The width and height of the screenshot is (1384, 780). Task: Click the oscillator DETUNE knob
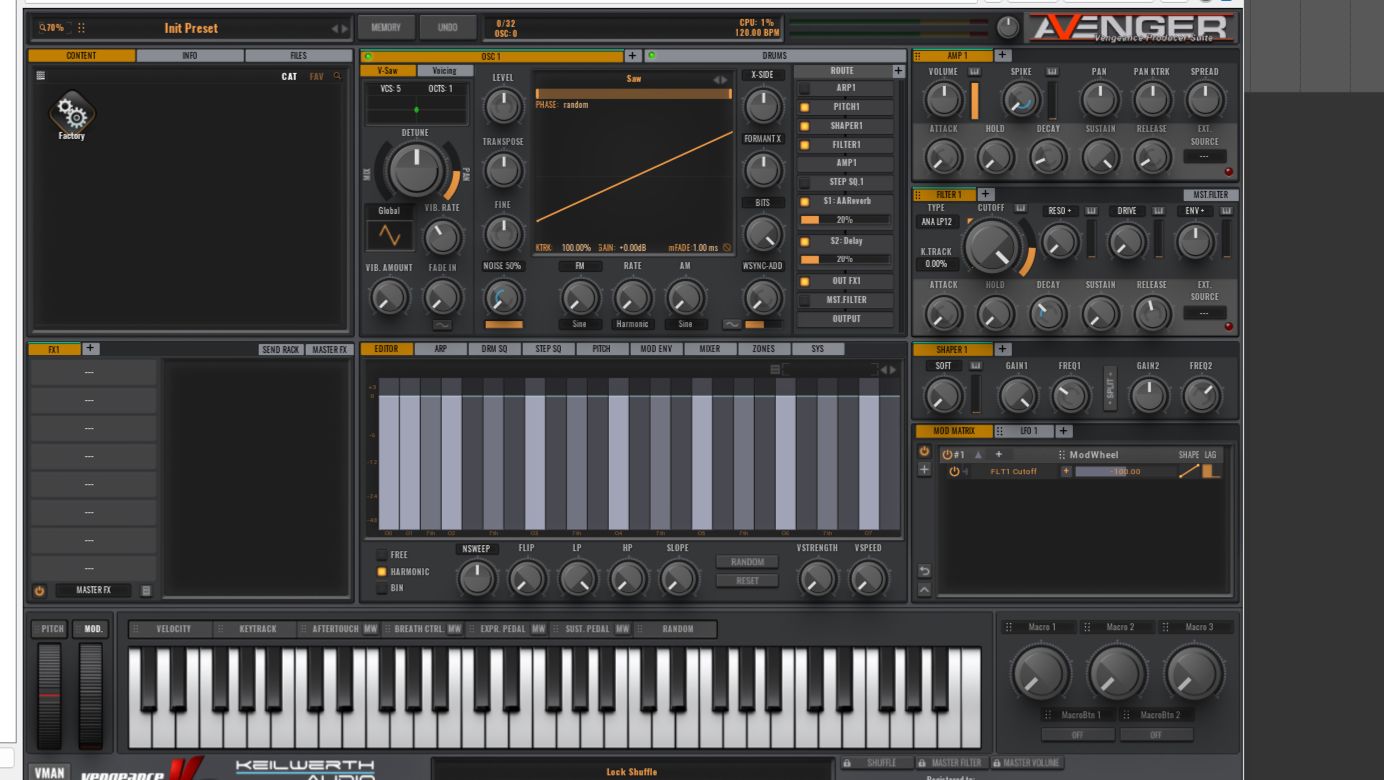pos(417,170)
